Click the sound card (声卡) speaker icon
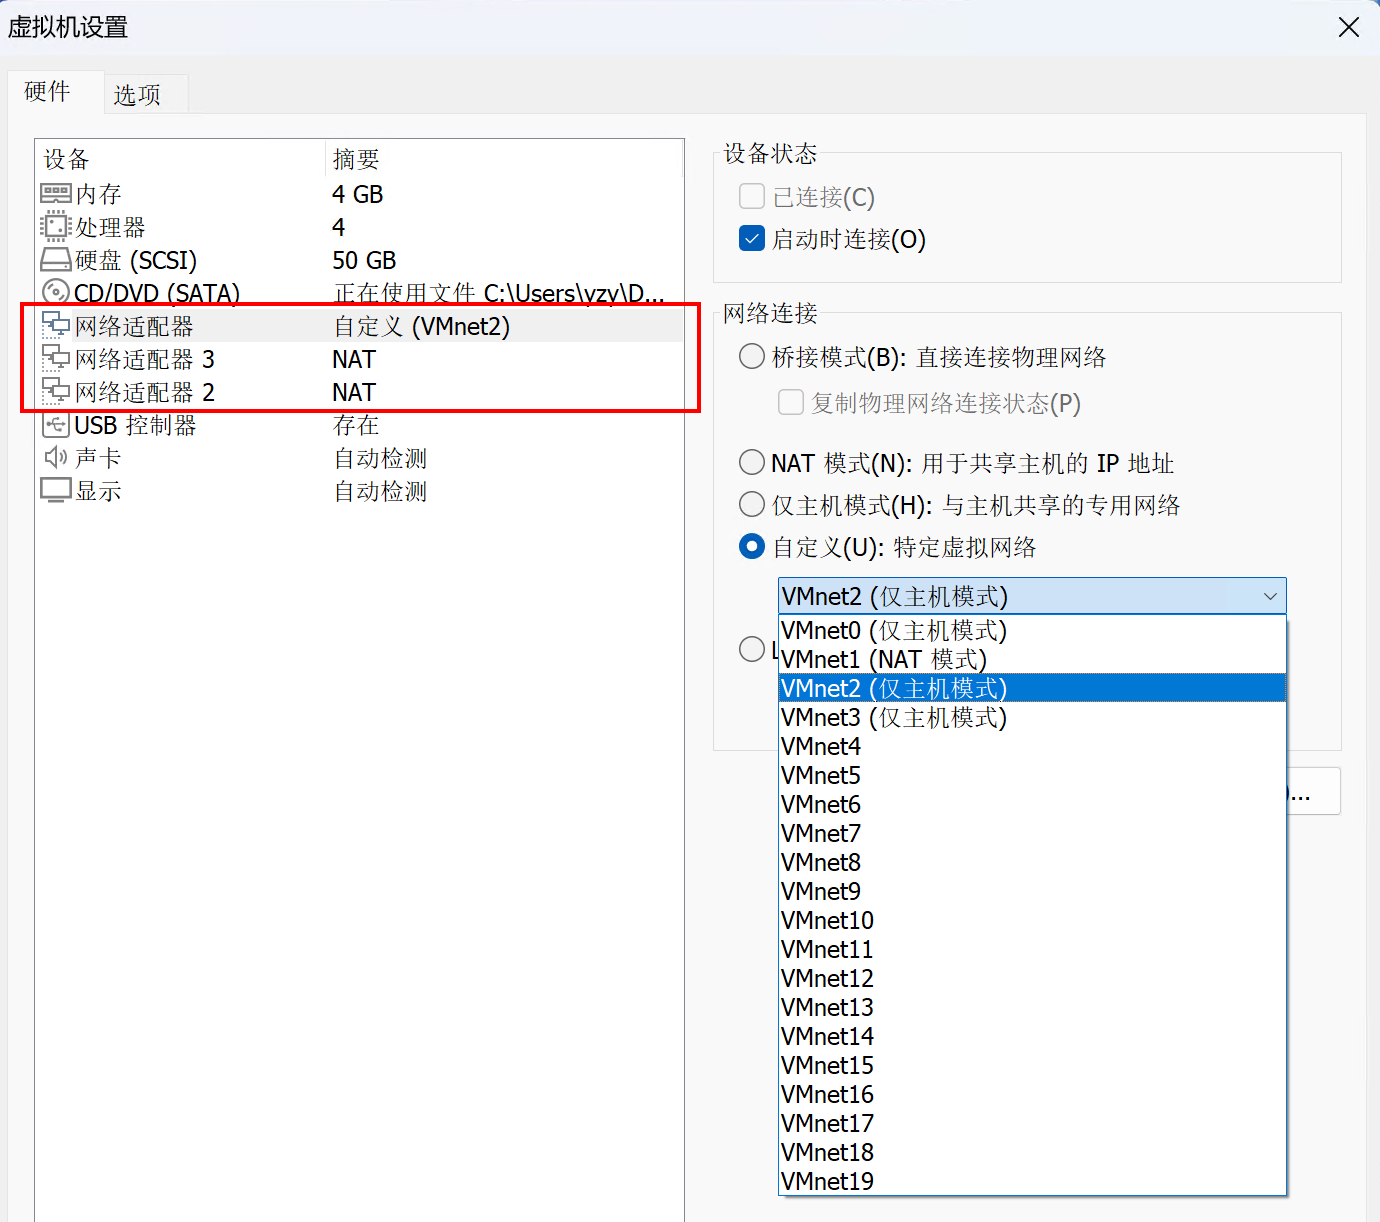The image size is (1380, 1222). 55,457
